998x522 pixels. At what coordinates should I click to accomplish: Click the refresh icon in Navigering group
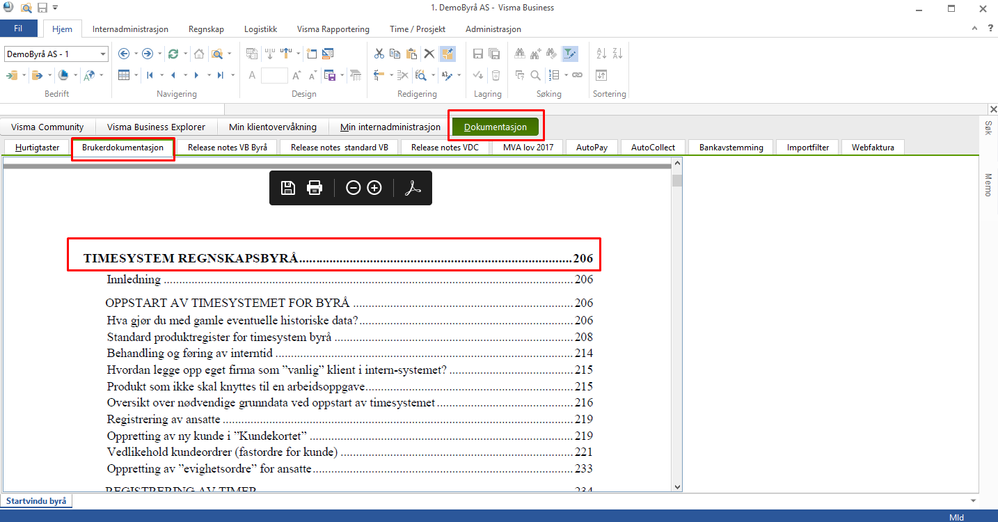coord(173,54)
